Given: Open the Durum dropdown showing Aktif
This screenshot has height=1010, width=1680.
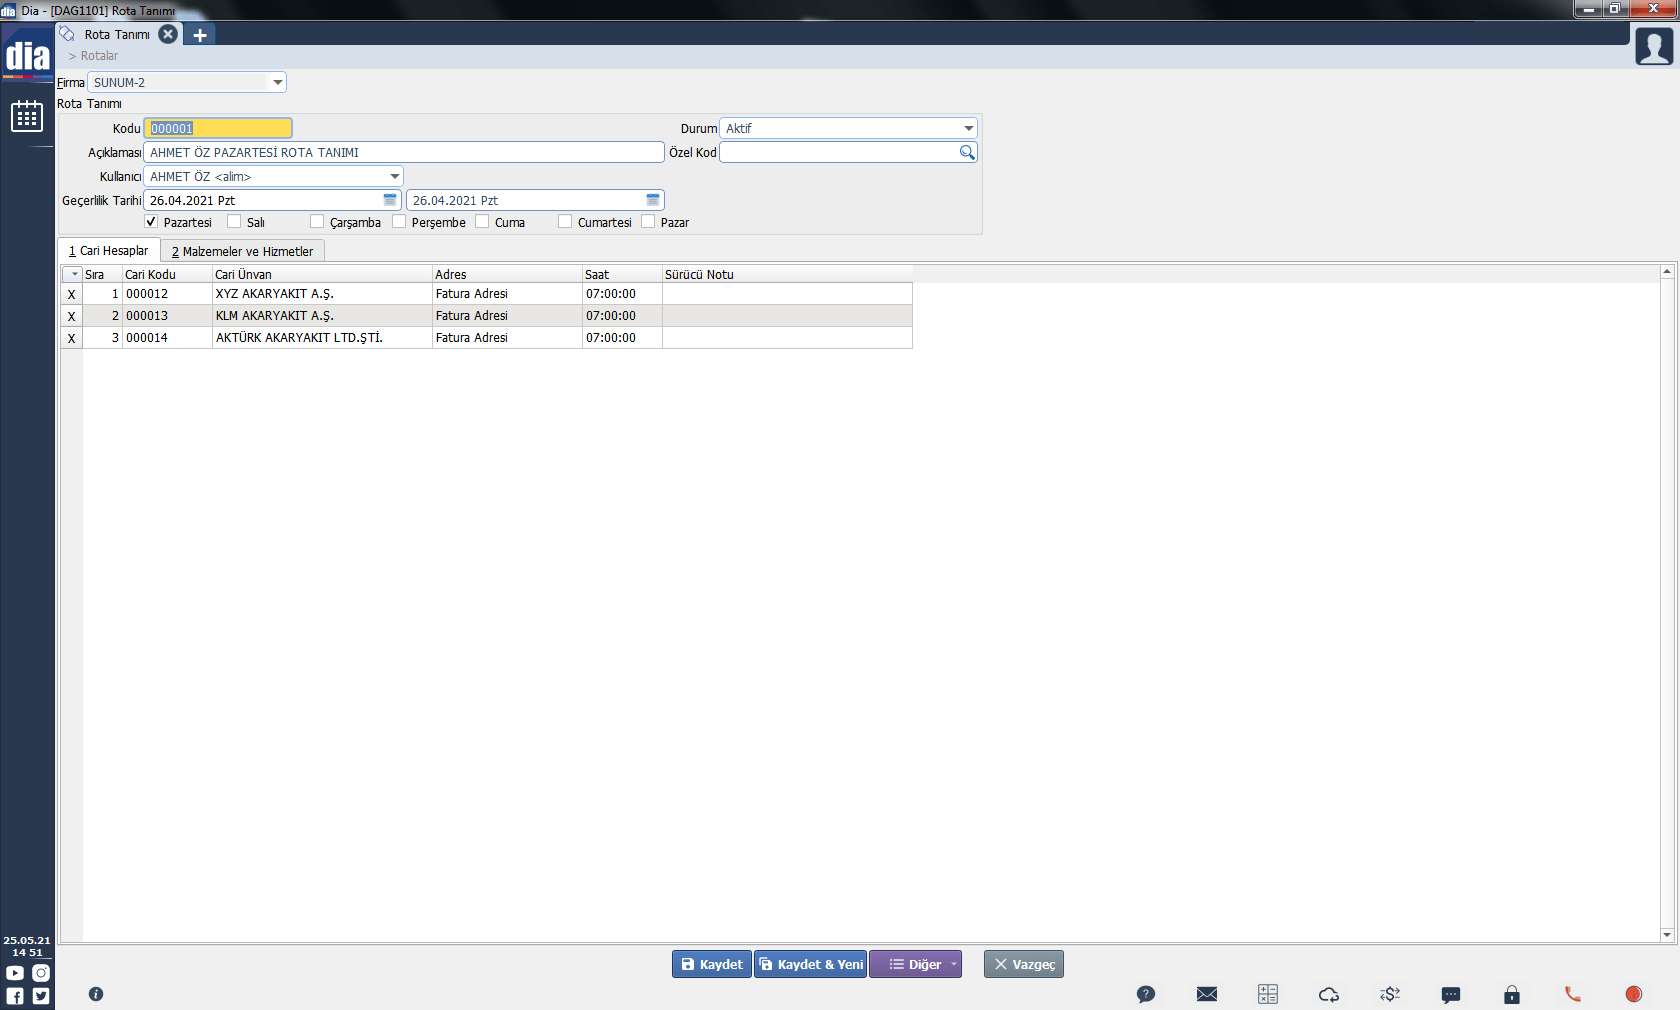Looking at the screenshot, I should [848, 128].
